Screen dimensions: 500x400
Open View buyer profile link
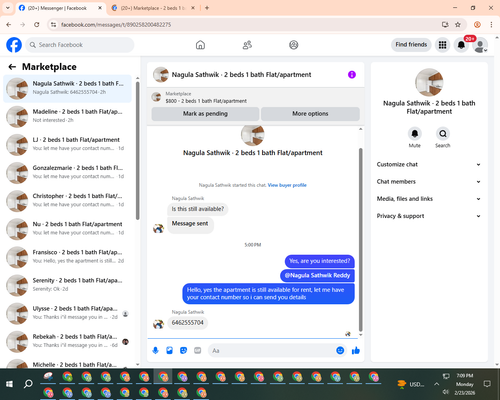click(287, 185)
